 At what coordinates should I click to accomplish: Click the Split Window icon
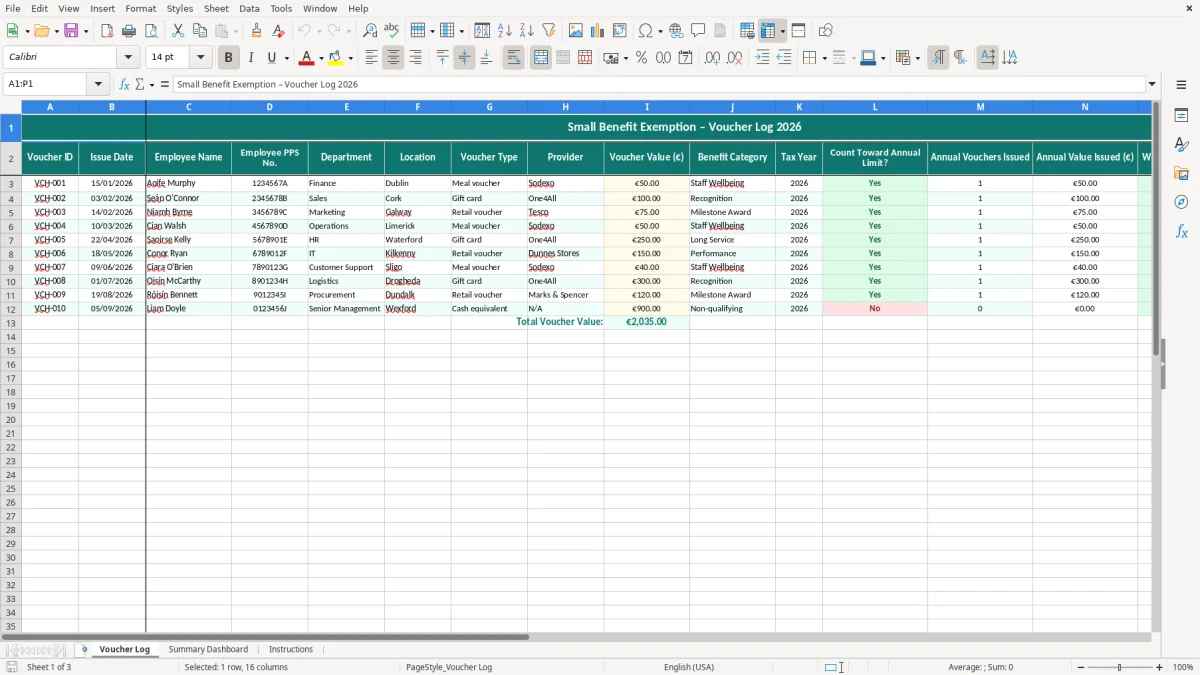point(799,31)
